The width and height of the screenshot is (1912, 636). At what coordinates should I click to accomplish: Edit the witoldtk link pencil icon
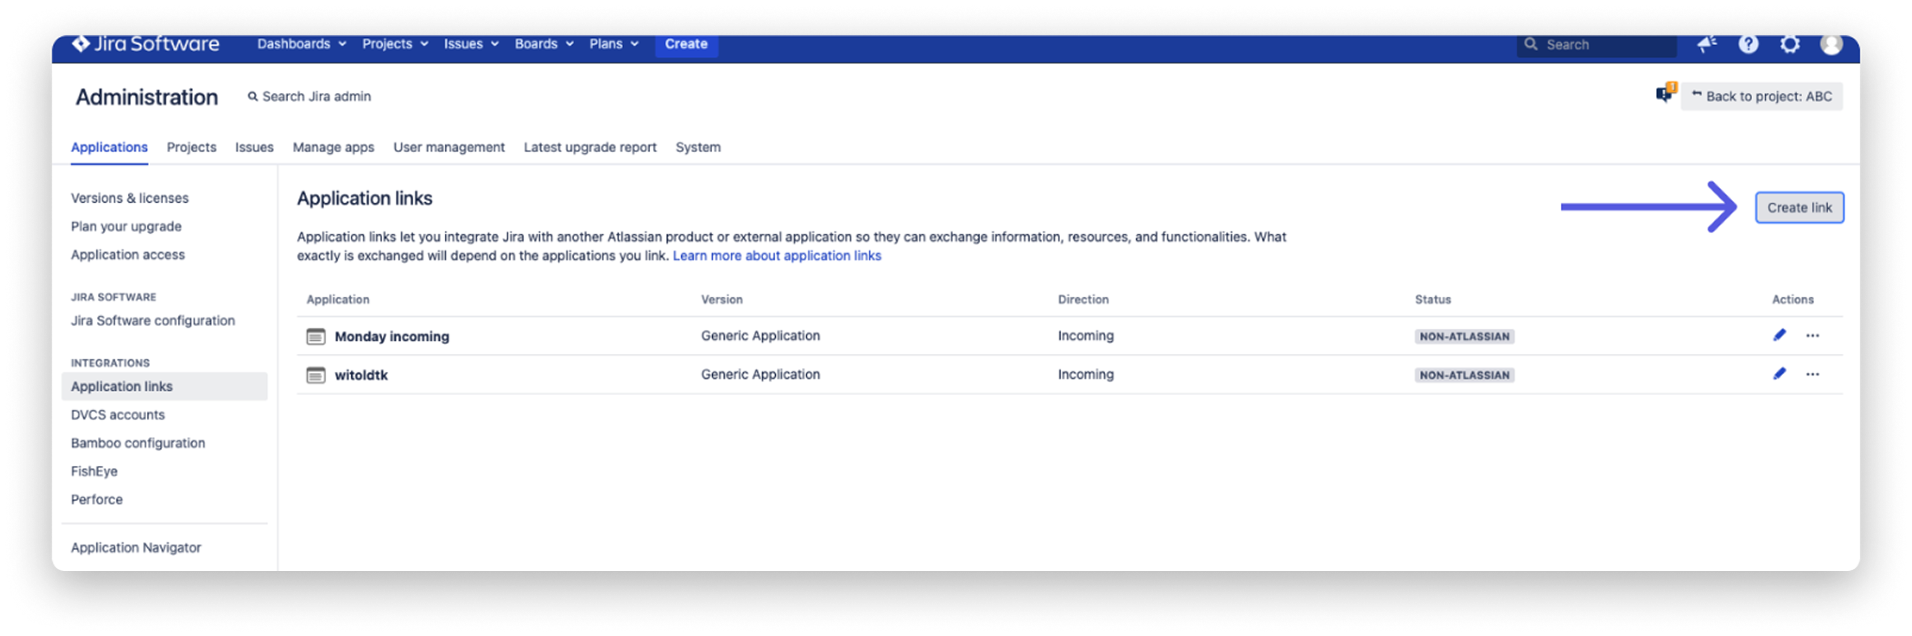pos(1779,374)
